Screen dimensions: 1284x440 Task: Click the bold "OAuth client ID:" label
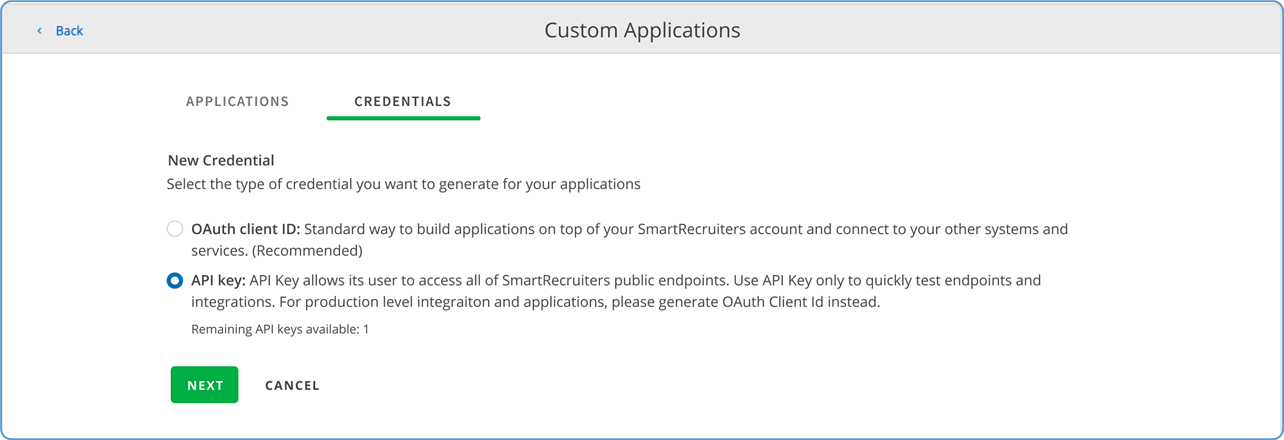(245, 229)
